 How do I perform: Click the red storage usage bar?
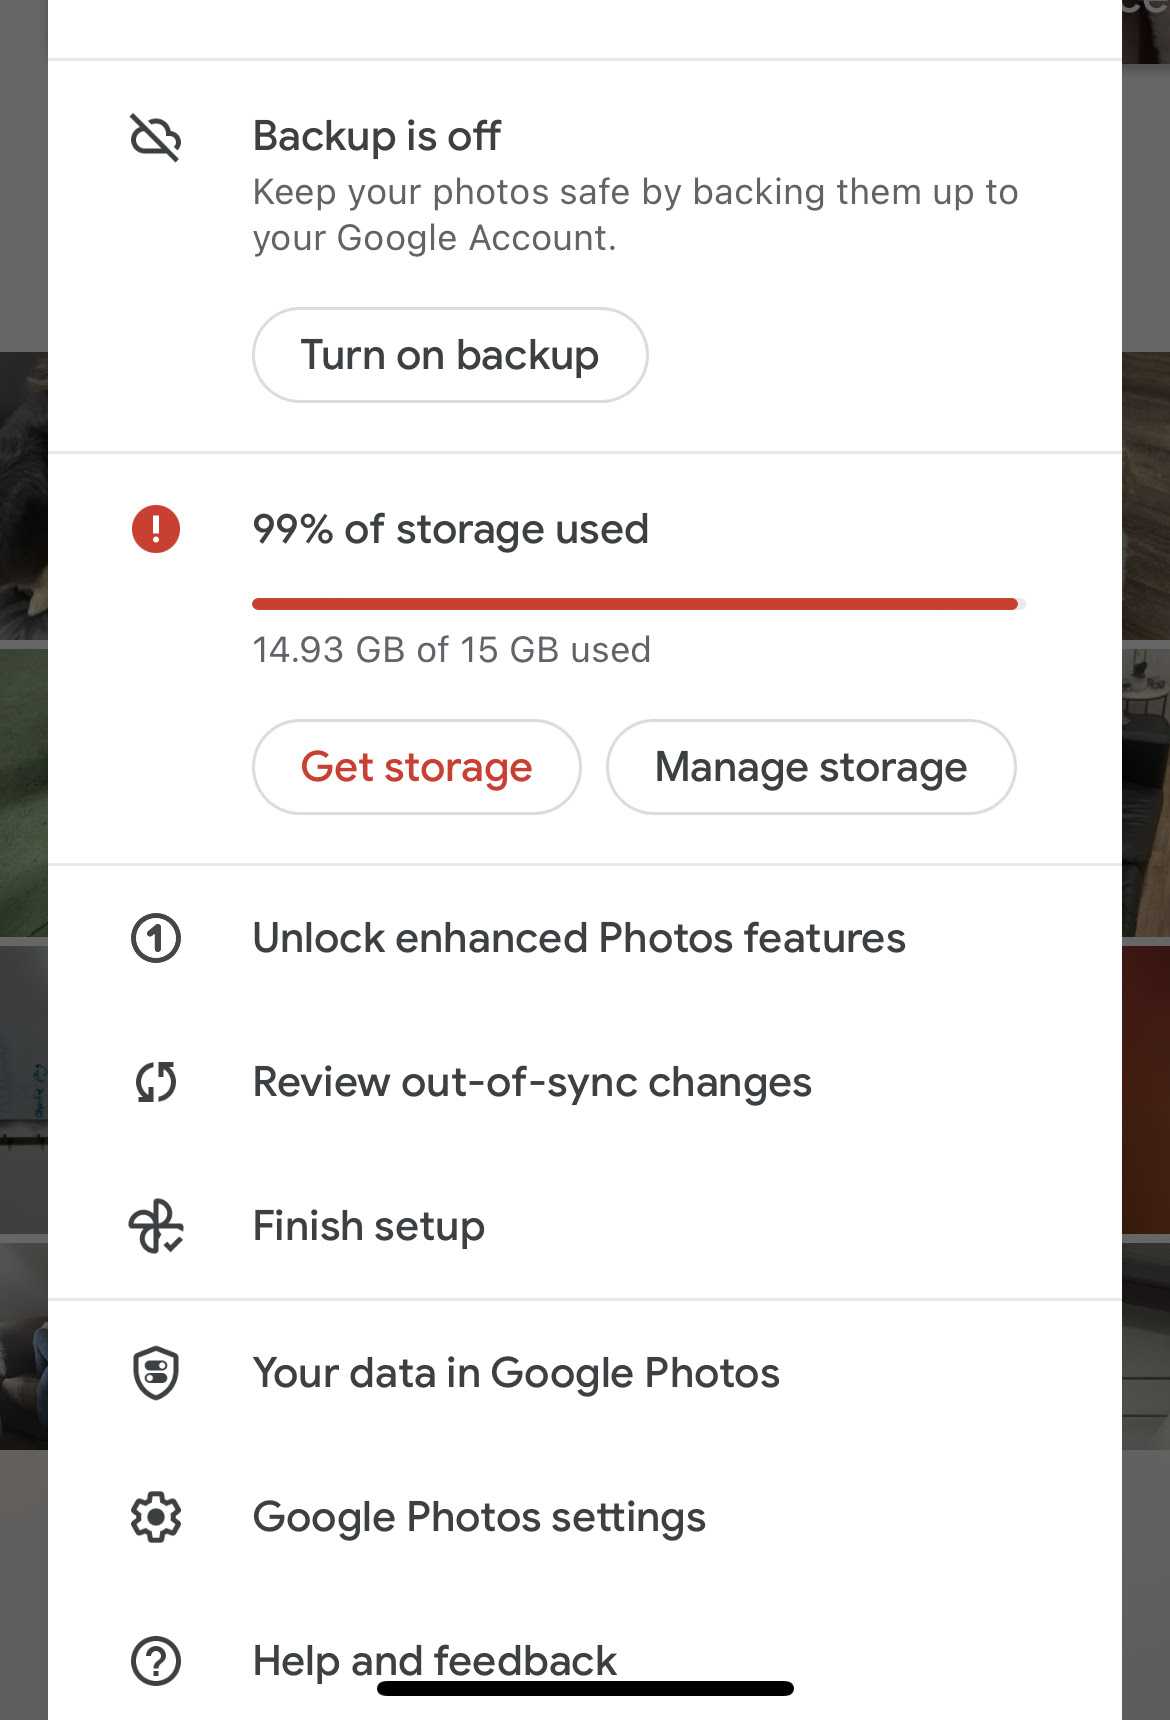tap(636, 604)
